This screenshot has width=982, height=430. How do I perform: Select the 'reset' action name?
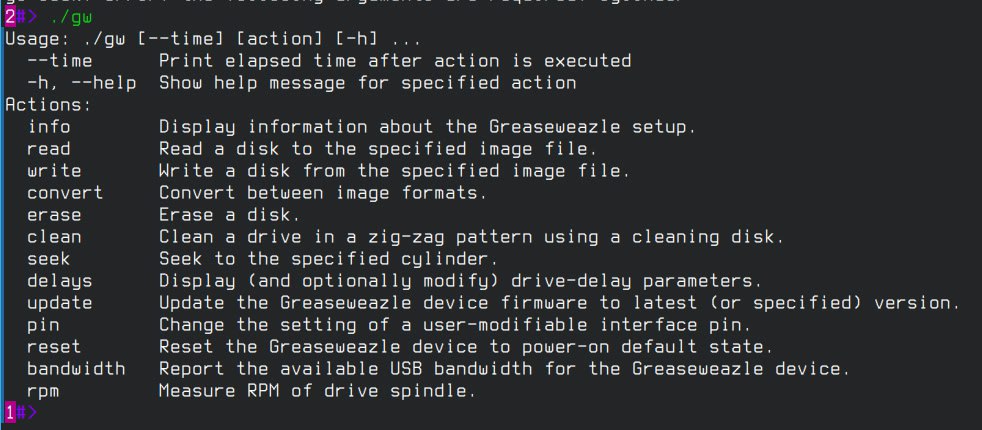[x=54, y=346]
